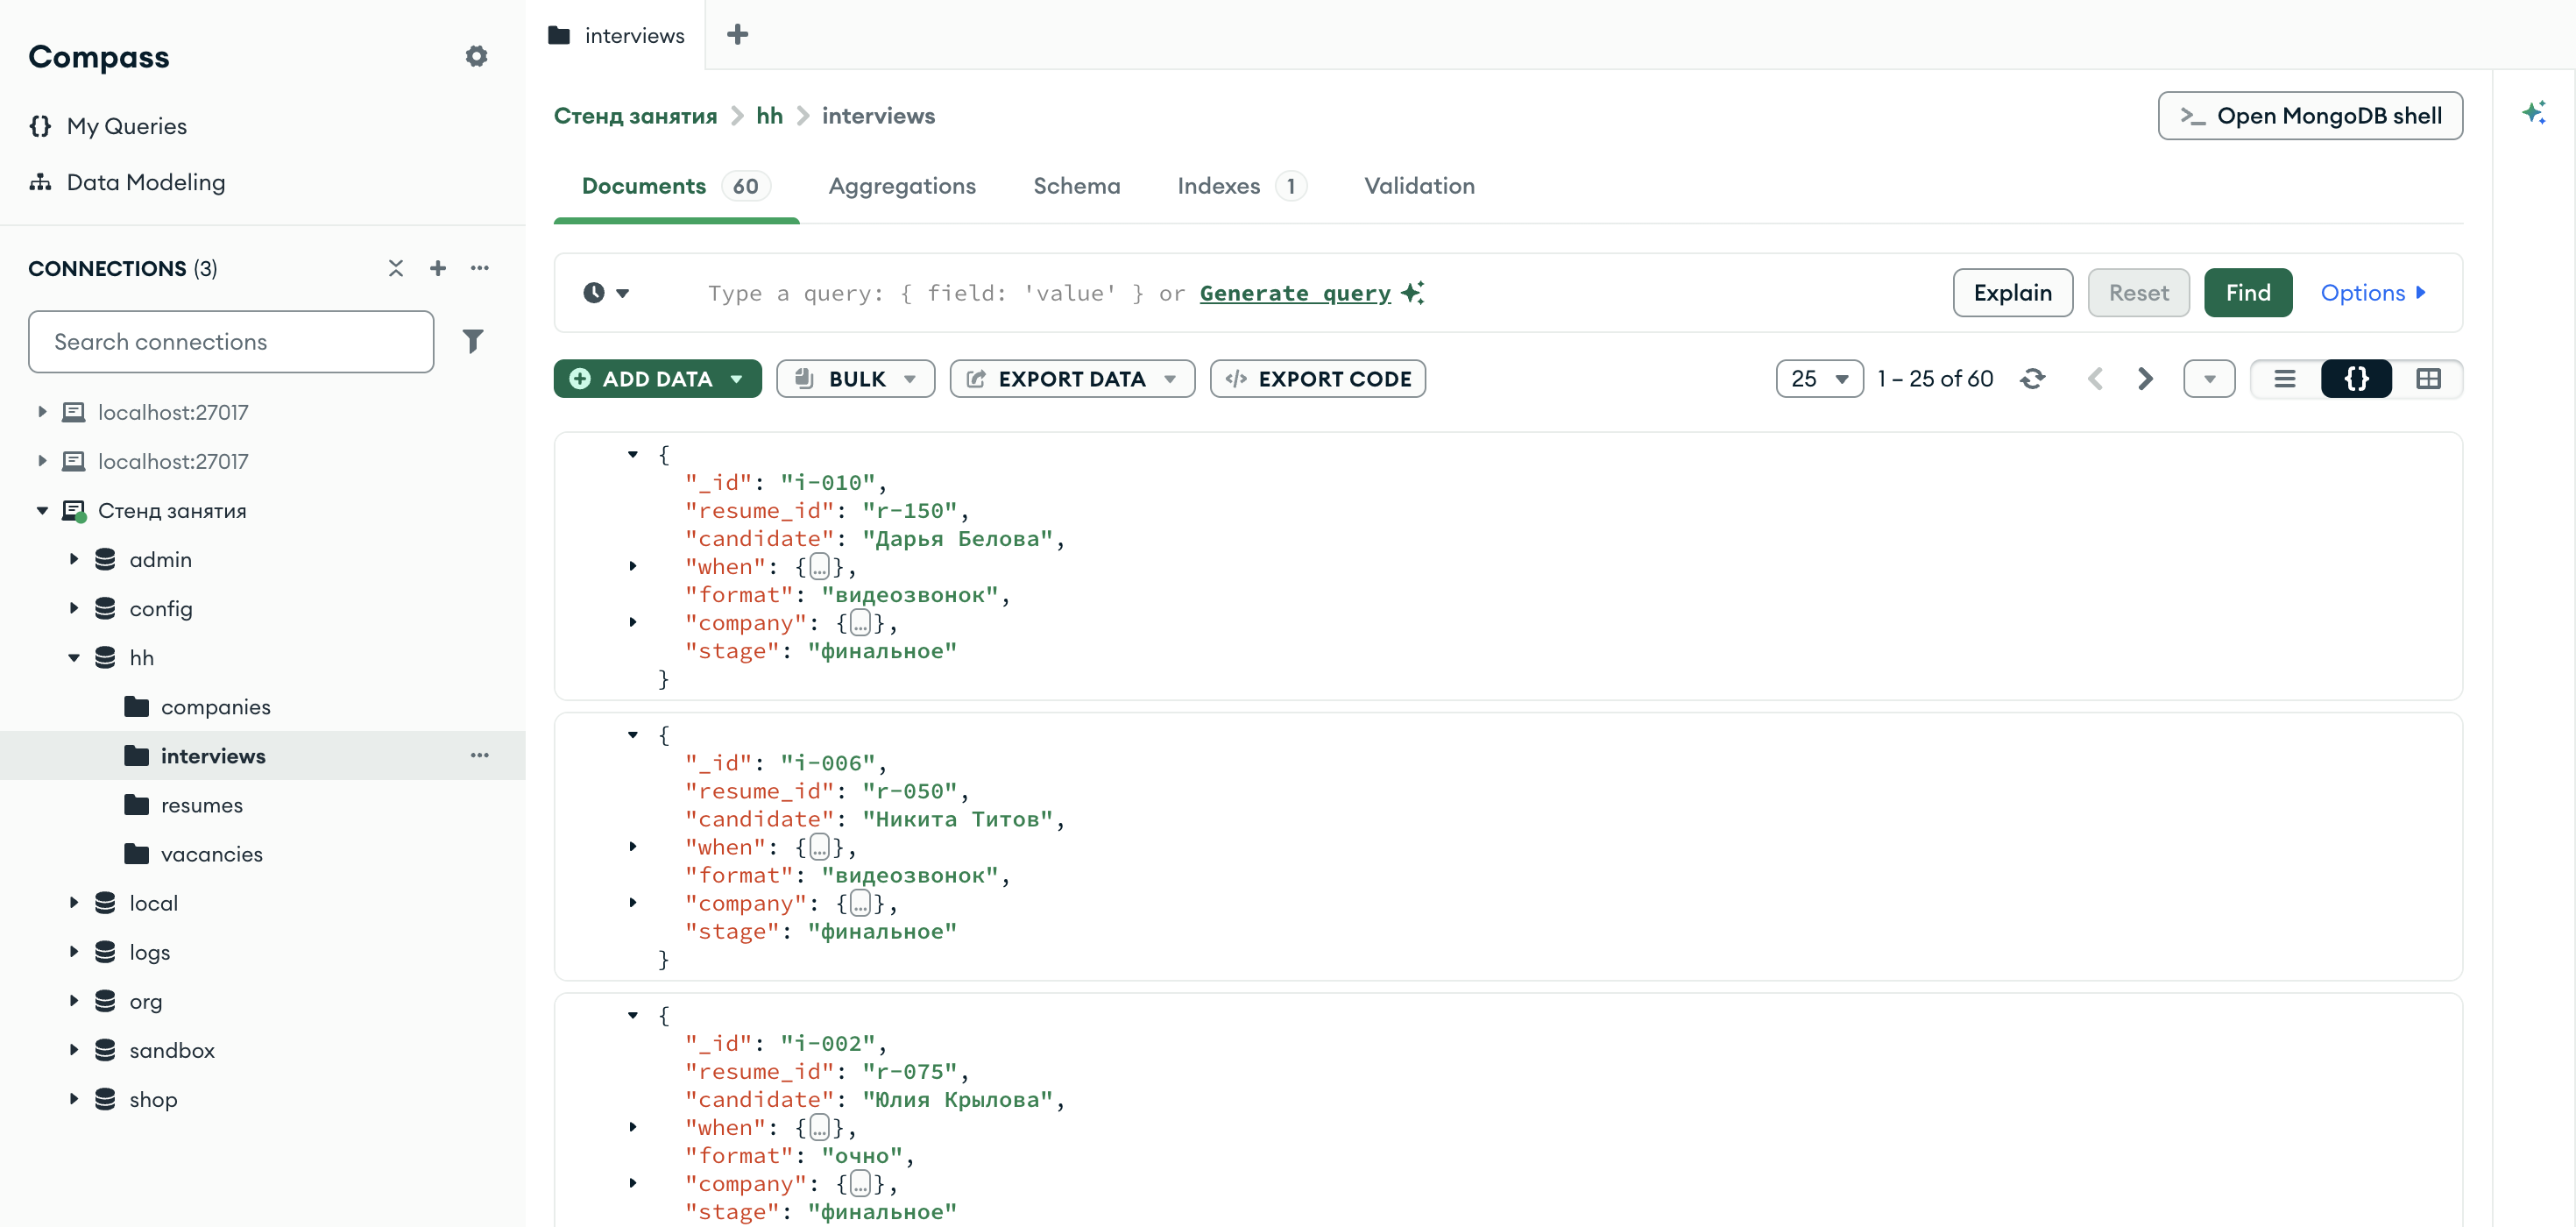Image resolution: width=2576 pixels, height=1227 pixels.
Task: Switch to table view
Action: point(2428,379)
